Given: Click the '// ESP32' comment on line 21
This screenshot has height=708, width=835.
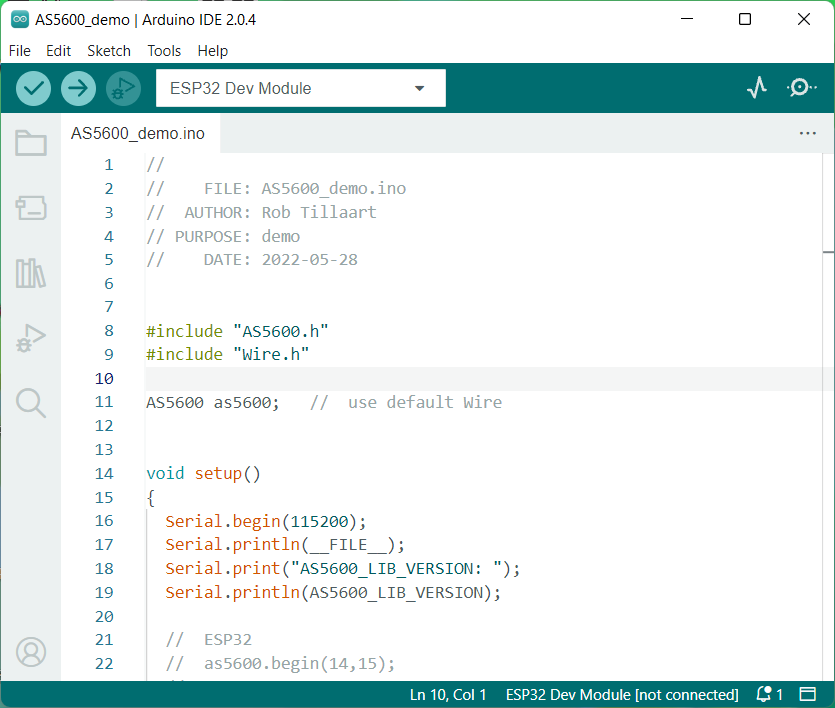Looking at the screenshot, I should point(209,640).
